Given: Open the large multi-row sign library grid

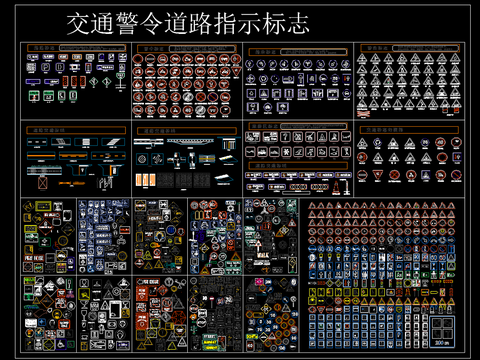Looking at the screenshot, I should tap(382, 275).
